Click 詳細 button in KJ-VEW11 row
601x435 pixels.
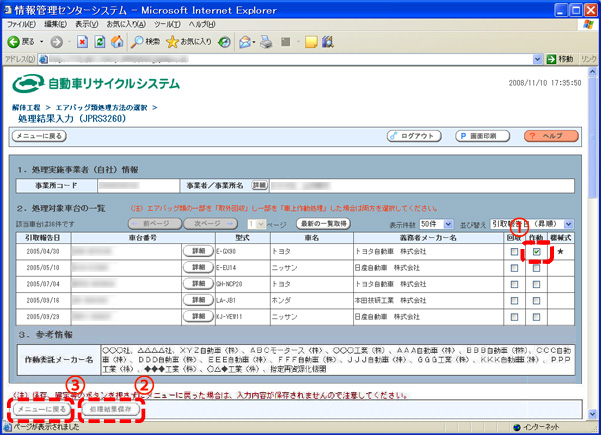[x=198, y=316]
